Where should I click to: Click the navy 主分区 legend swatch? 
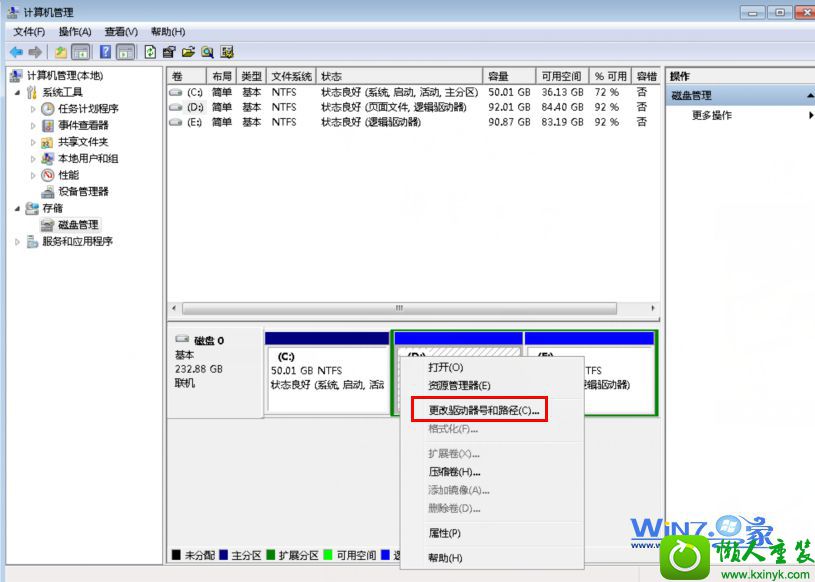[x=224, y=555]
